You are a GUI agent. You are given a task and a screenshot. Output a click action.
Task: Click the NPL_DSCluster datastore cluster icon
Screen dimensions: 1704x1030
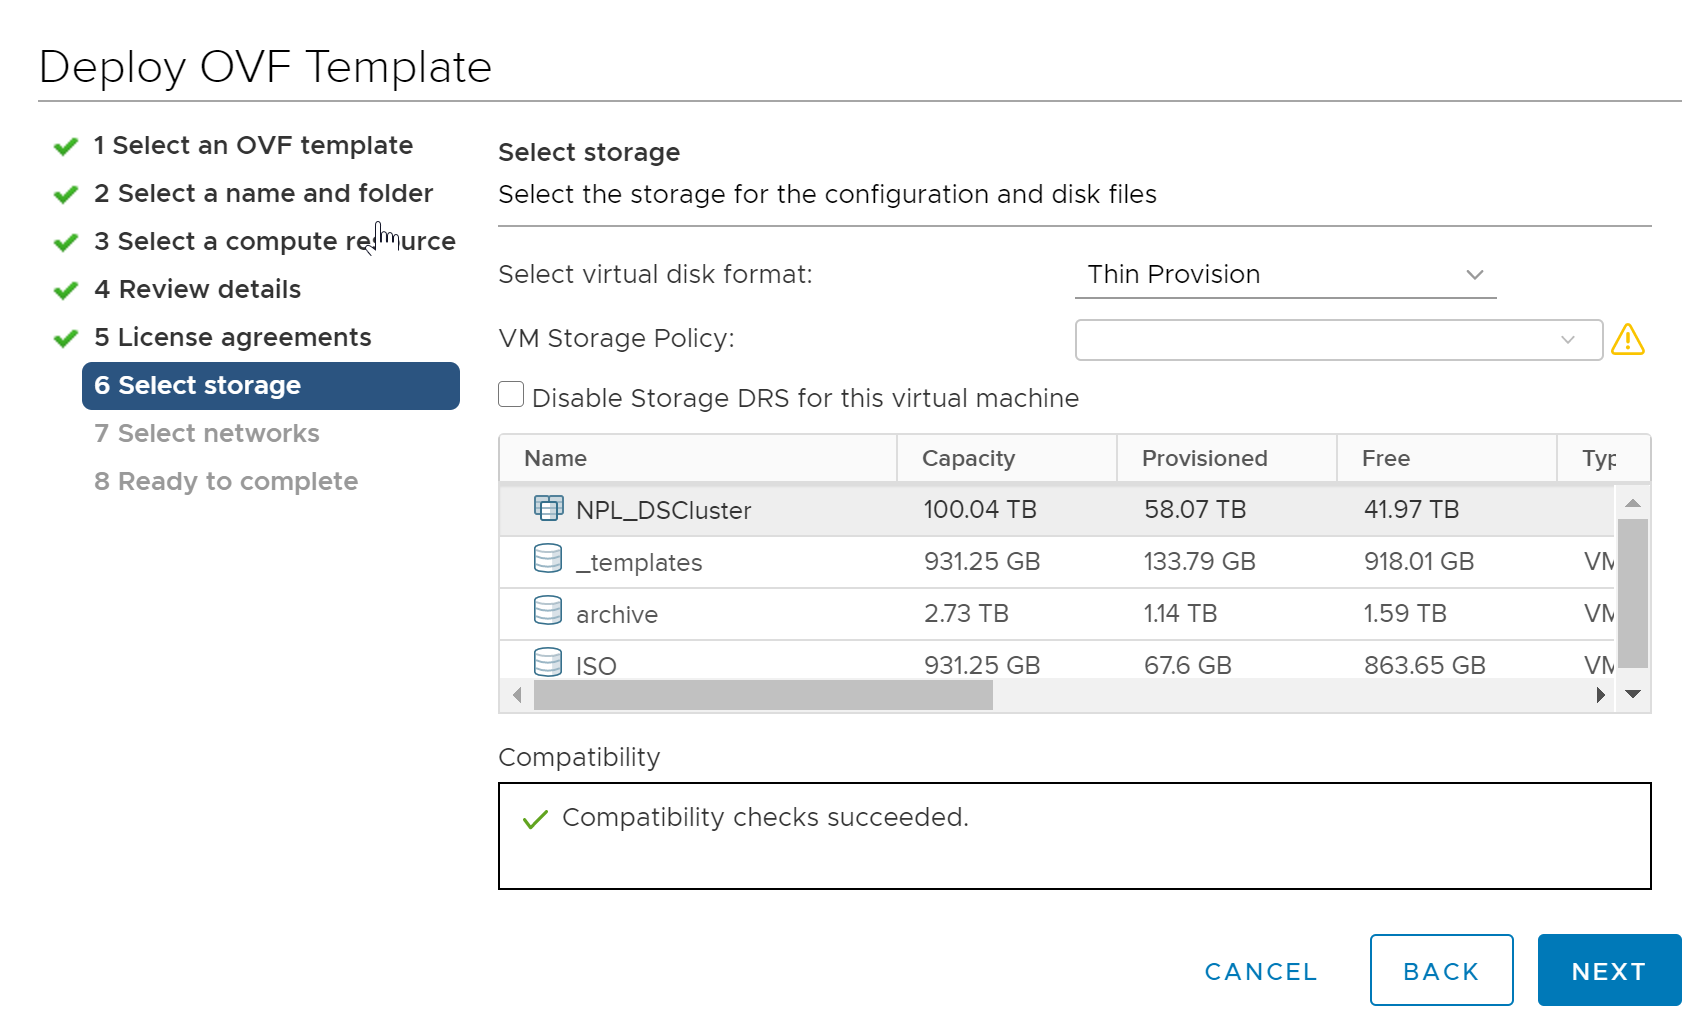point(549,509)
